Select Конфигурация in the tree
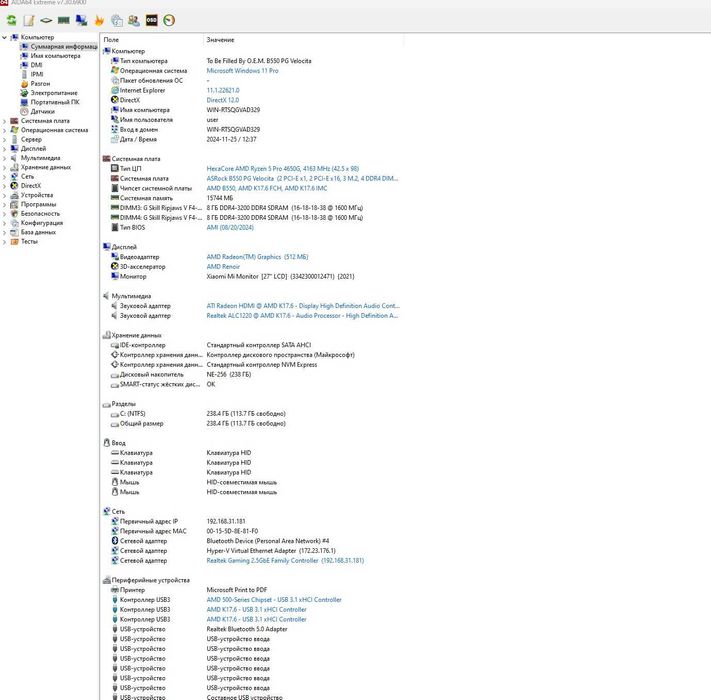 point(42,223)
